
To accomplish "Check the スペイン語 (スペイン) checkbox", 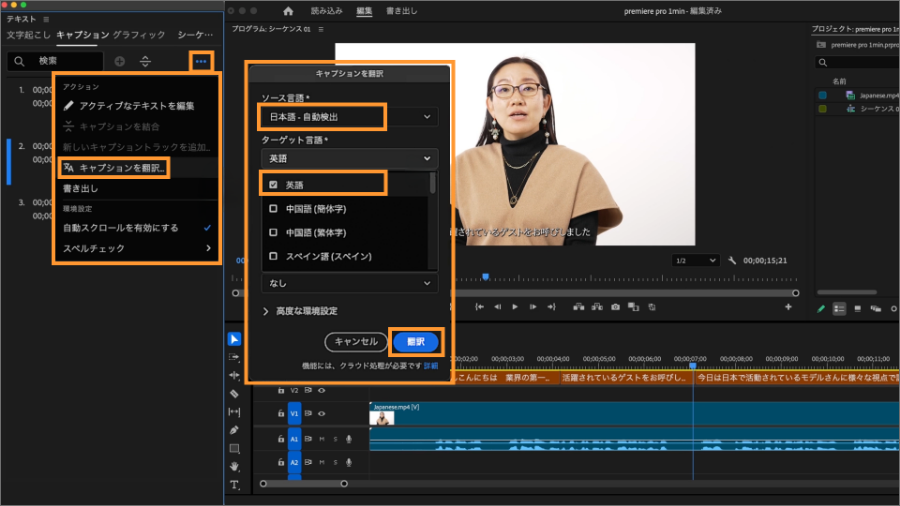I will tap(273, 256).
